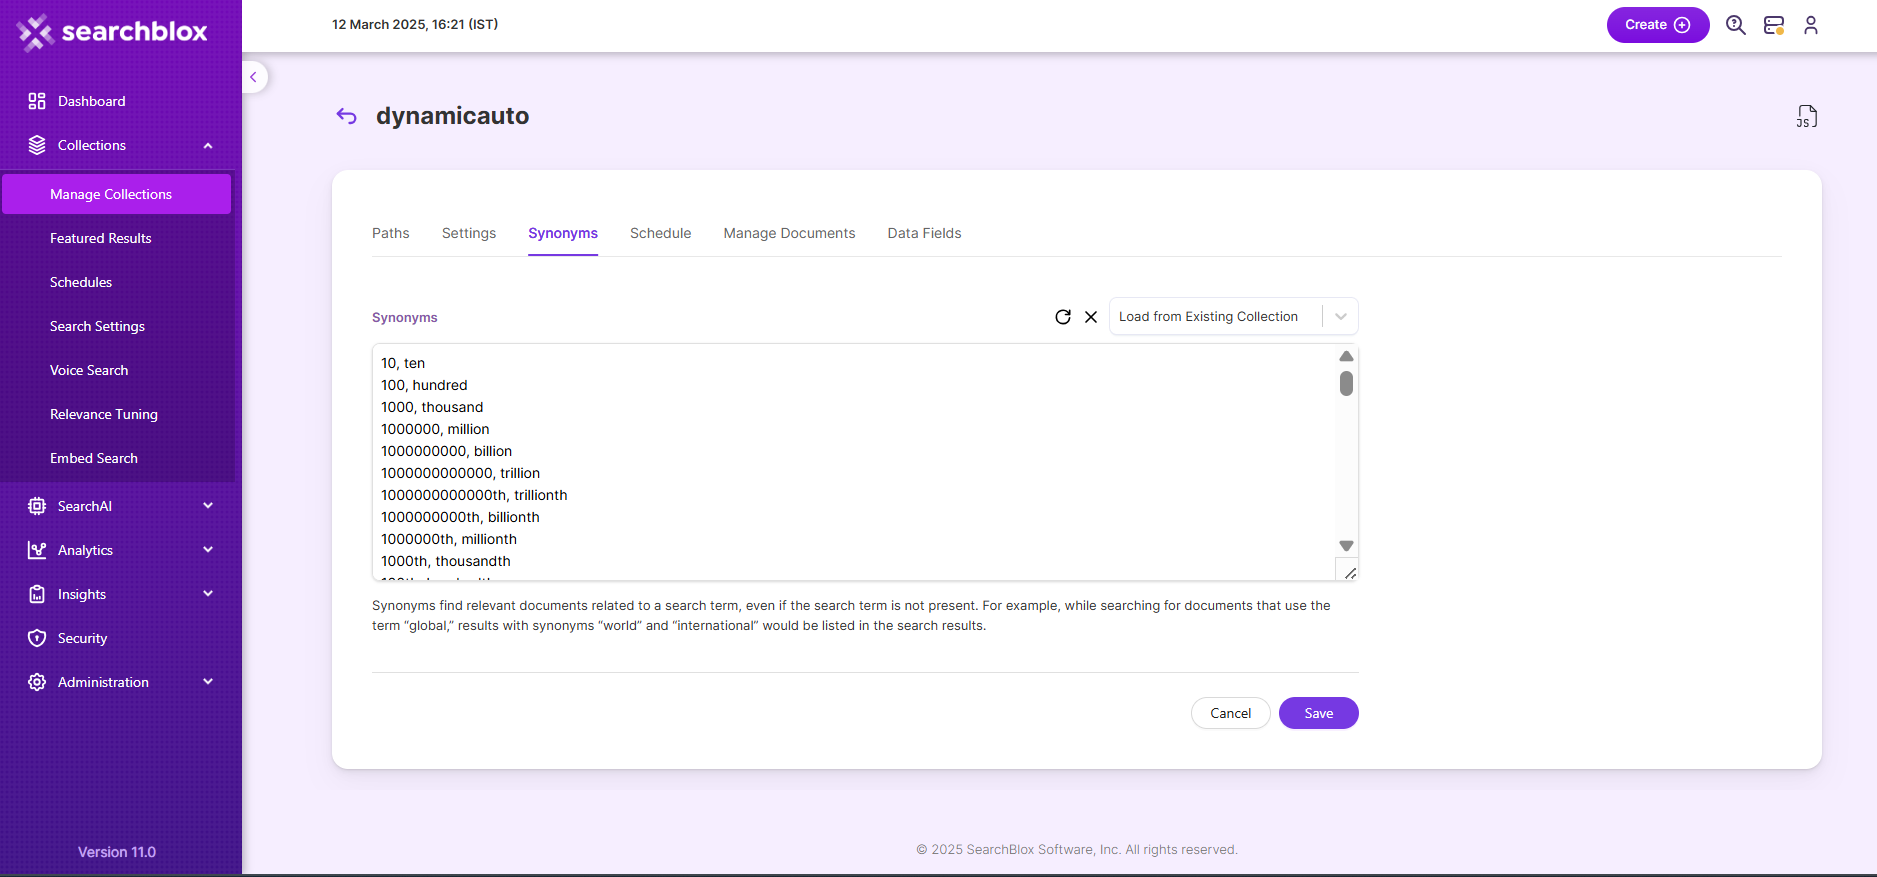This screenshot has height=877, width=1877.
Task: Clear synonyms with the X icon
Action: (x=1091, y=317)
